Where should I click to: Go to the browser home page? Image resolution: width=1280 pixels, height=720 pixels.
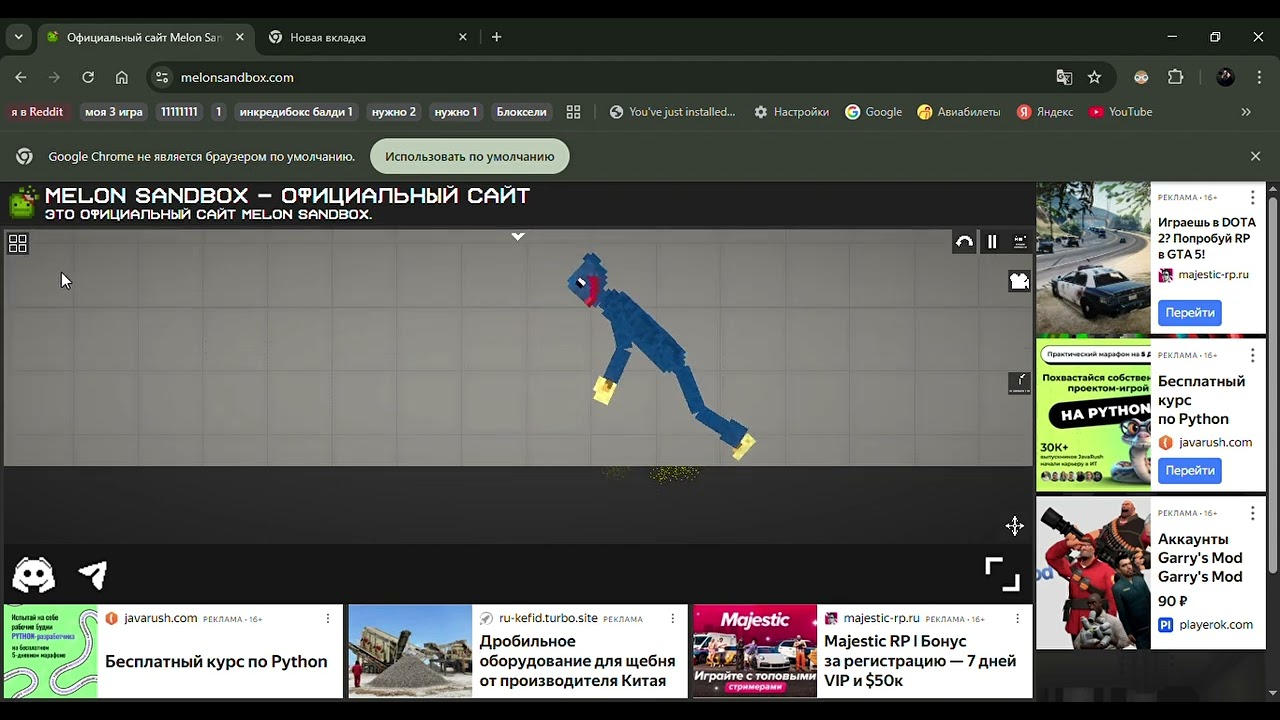(x=122, y=77)
